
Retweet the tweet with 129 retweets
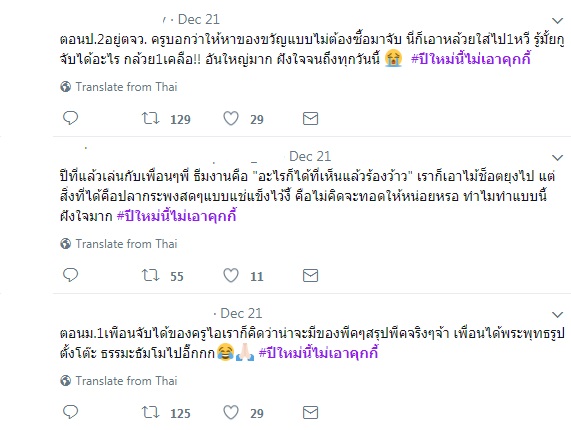click(150, 118)
